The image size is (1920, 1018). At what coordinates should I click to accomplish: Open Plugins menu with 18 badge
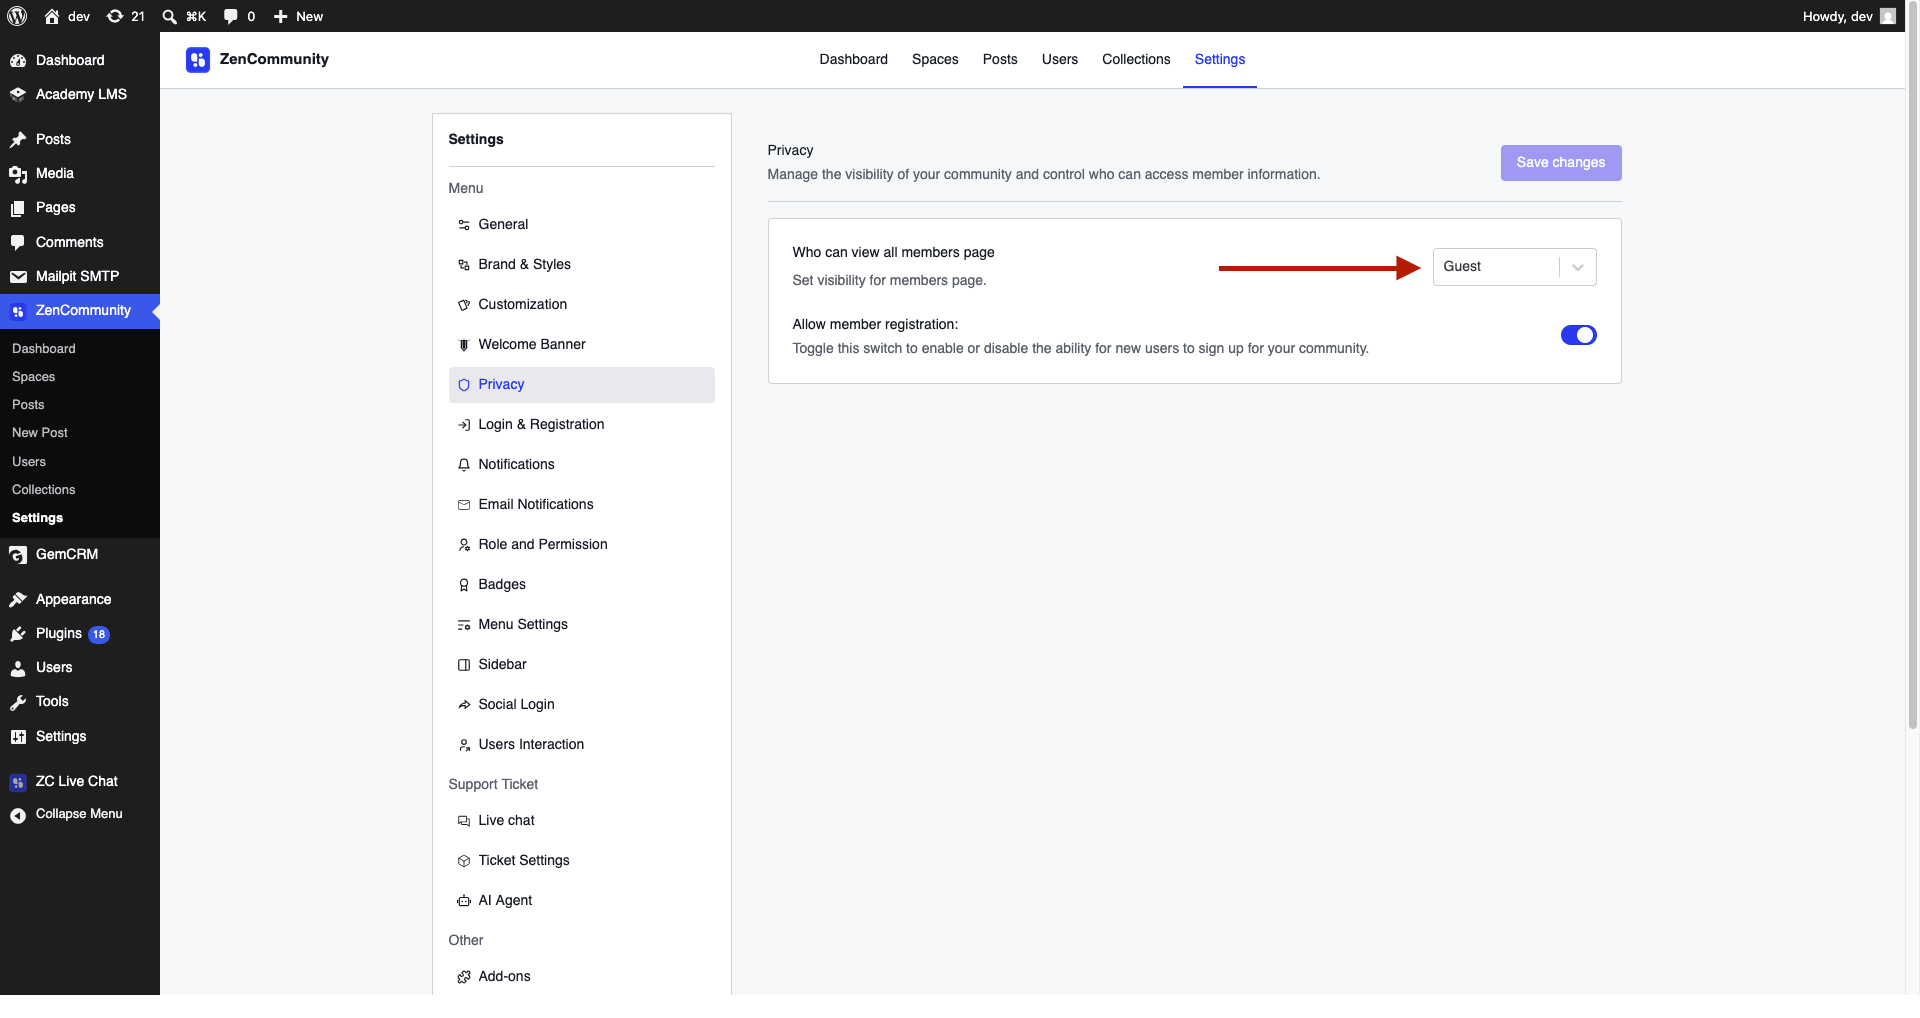pos(80,633)
